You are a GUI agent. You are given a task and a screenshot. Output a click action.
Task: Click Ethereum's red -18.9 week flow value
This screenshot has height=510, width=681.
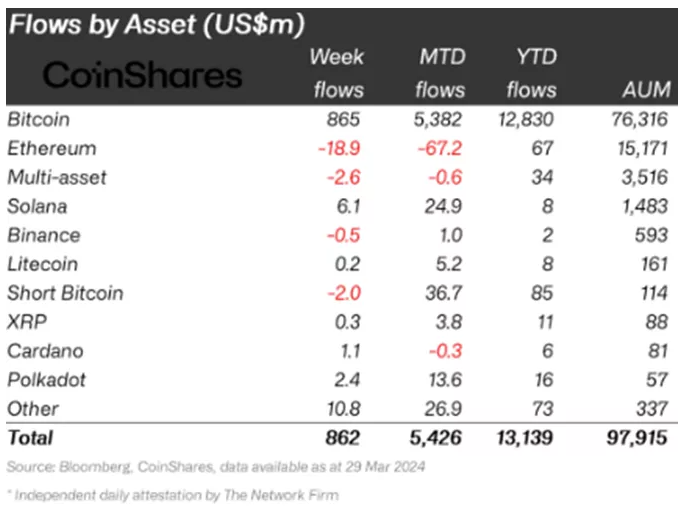pos(341,148)
